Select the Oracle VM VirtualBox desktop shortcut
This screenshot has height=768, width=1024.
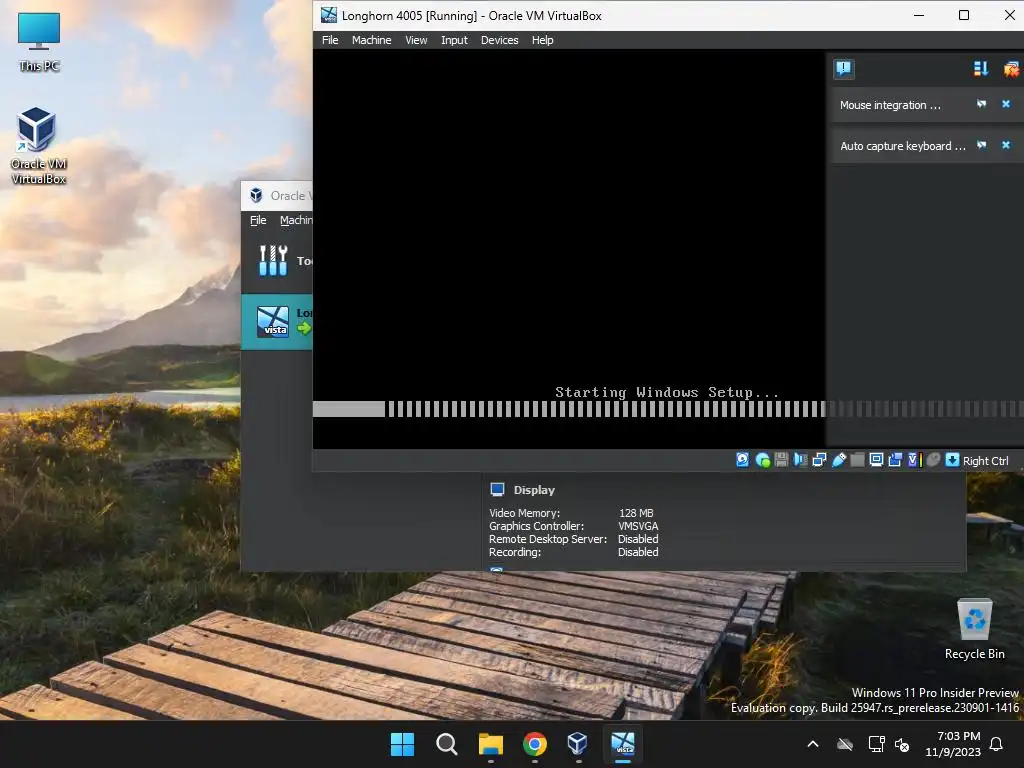[38, 145]
